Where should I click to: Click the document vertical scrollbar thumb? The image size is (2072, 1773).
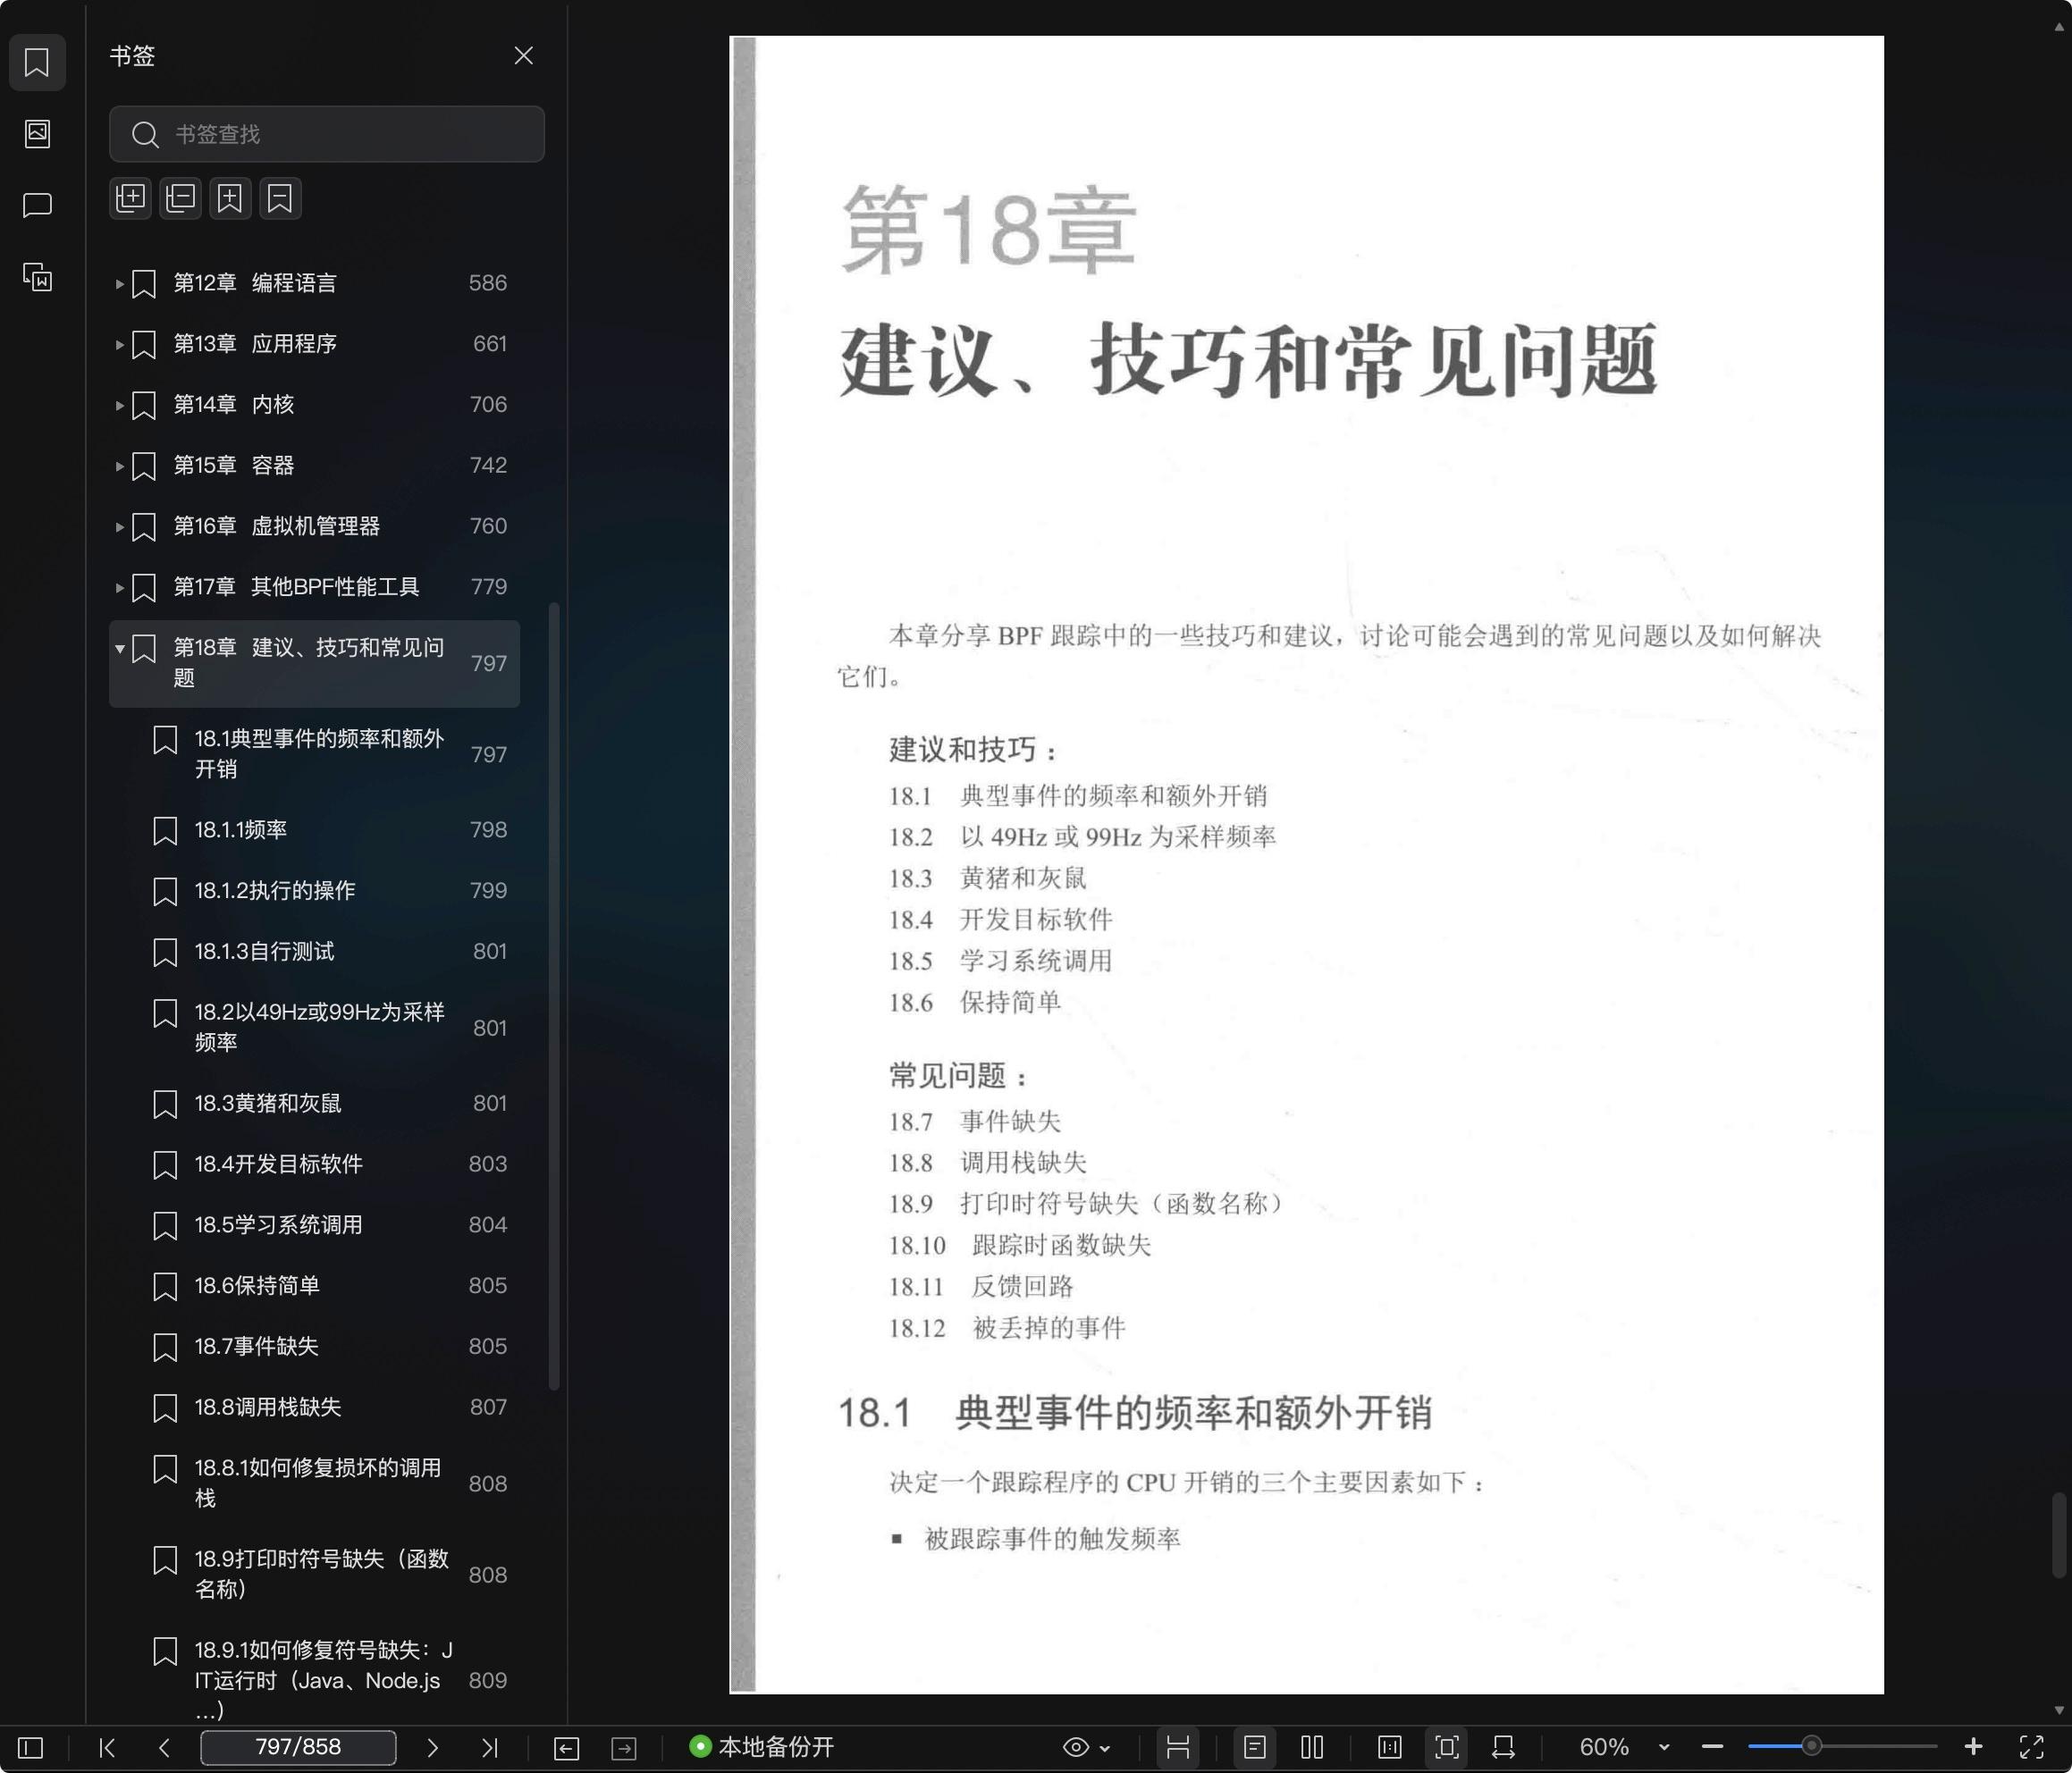pyautogui.click(x=2059, y=1534)
